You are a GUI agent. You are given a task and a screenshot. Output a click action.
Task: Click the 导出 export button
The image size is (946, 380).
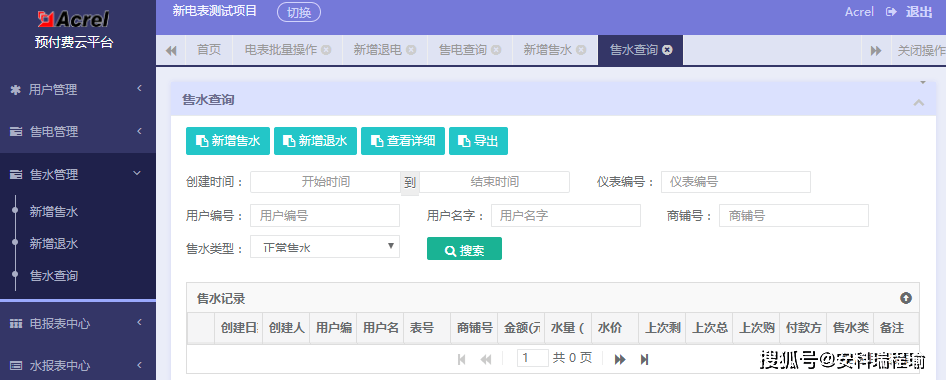click(x=478, y=141)
